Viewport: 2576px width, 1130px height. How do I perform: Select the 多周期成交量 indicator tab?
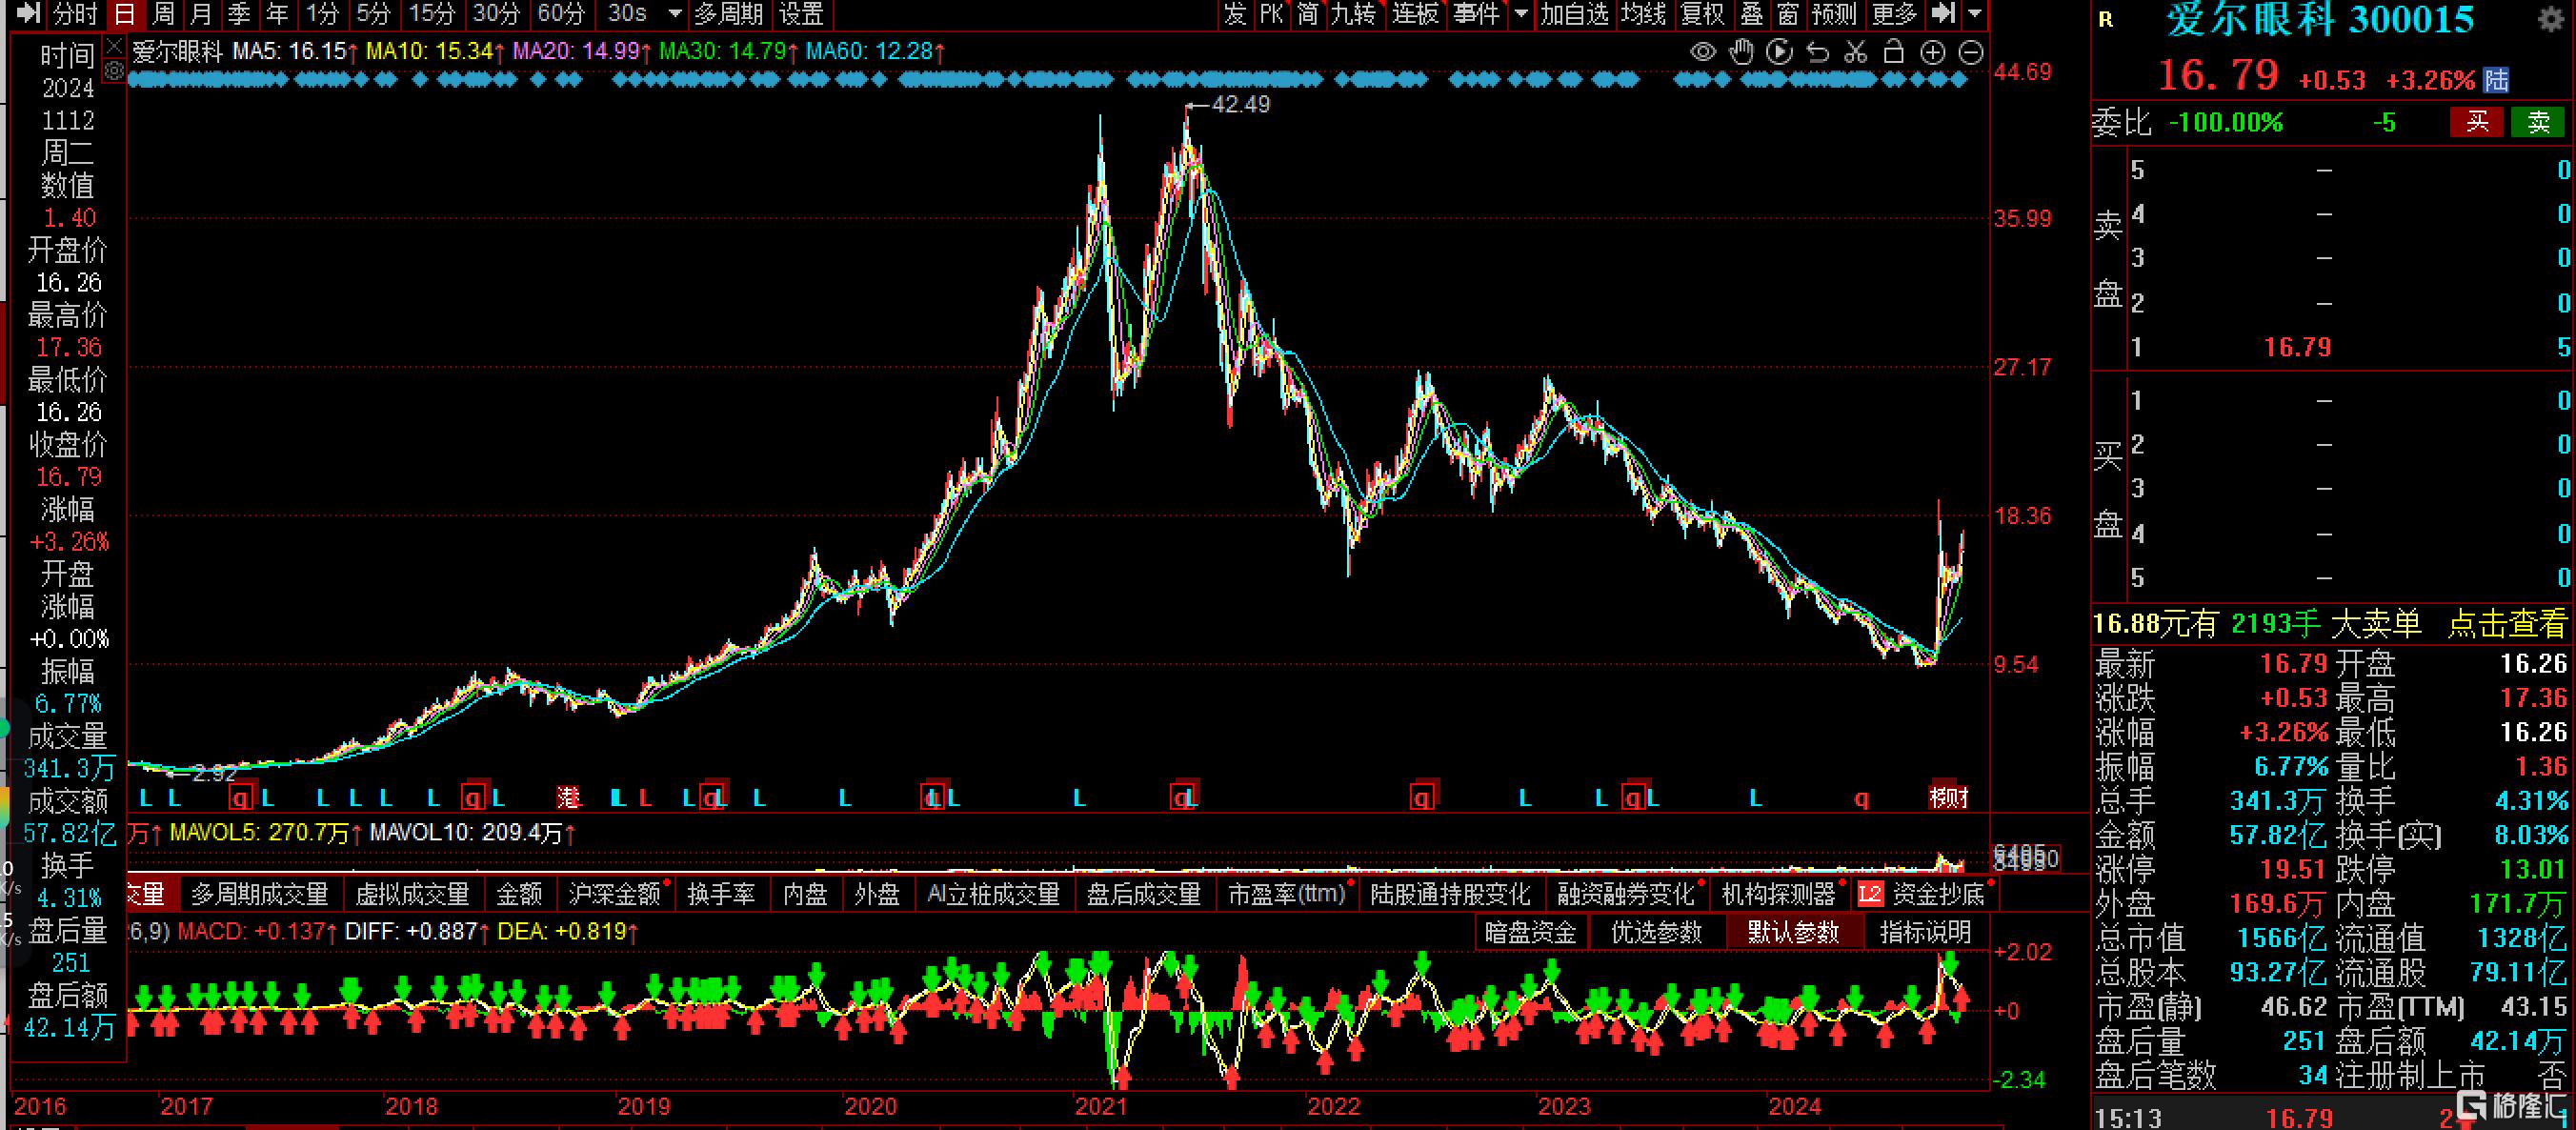click(260, 894)
